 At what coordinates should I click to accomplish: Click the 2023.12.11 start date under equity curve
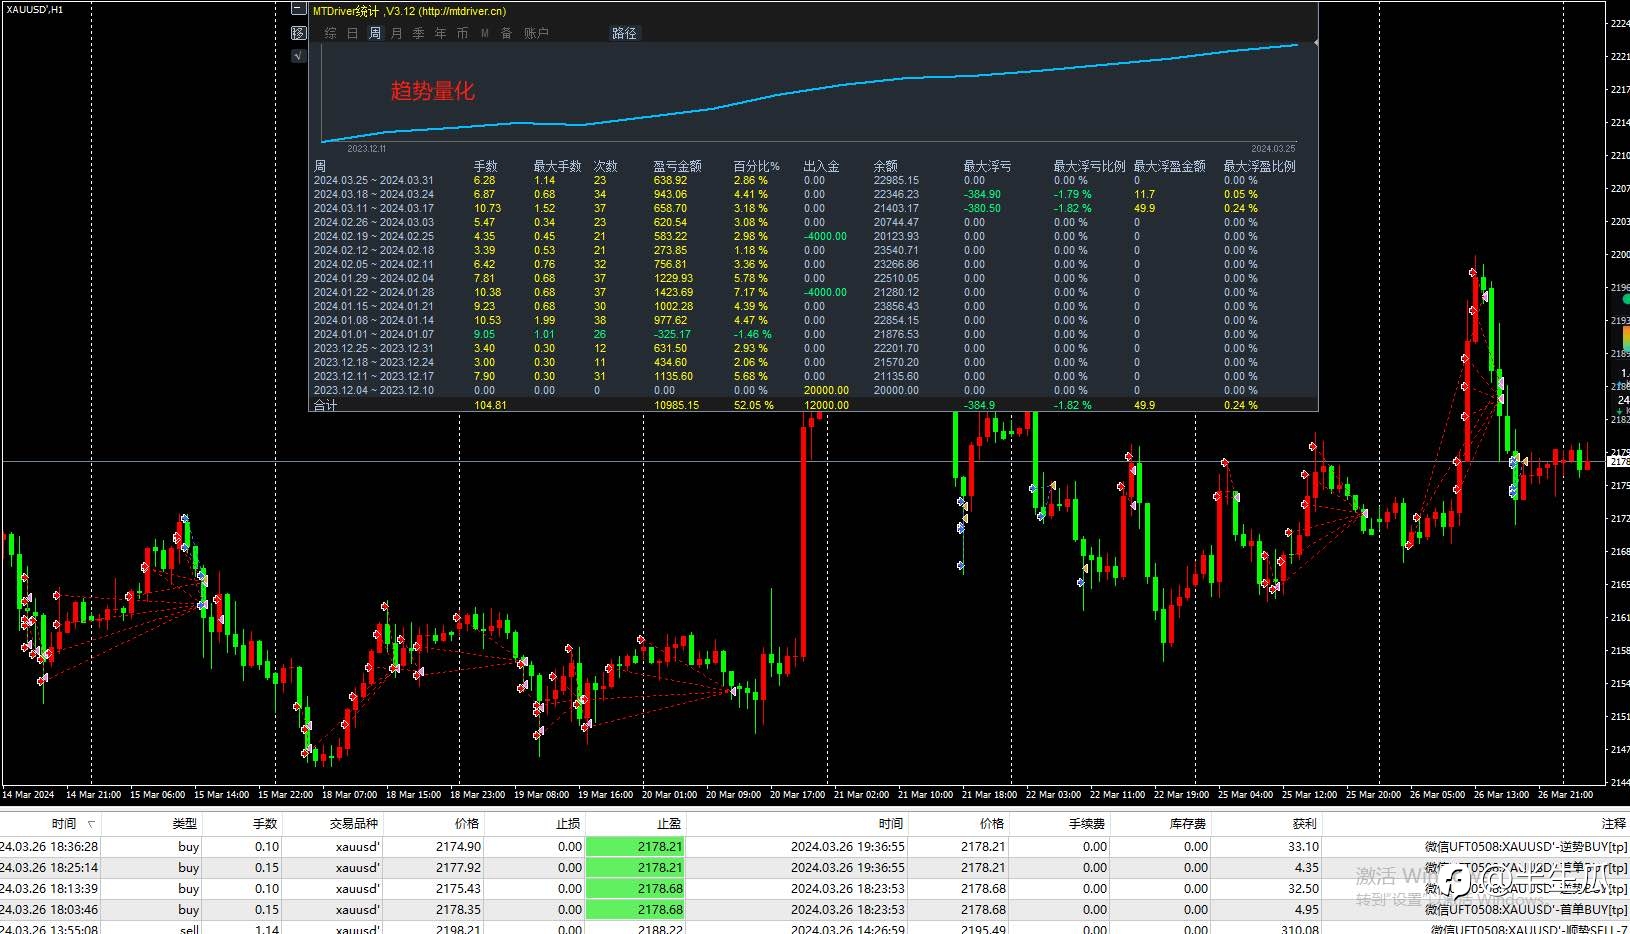(366, 148)
